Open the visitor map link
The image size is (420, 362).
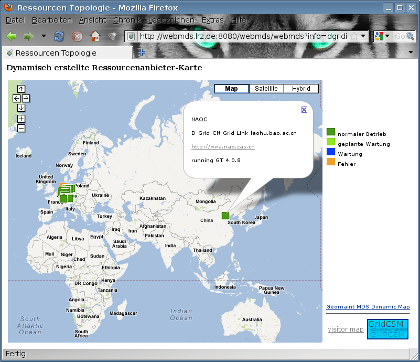tap(345, 329)
